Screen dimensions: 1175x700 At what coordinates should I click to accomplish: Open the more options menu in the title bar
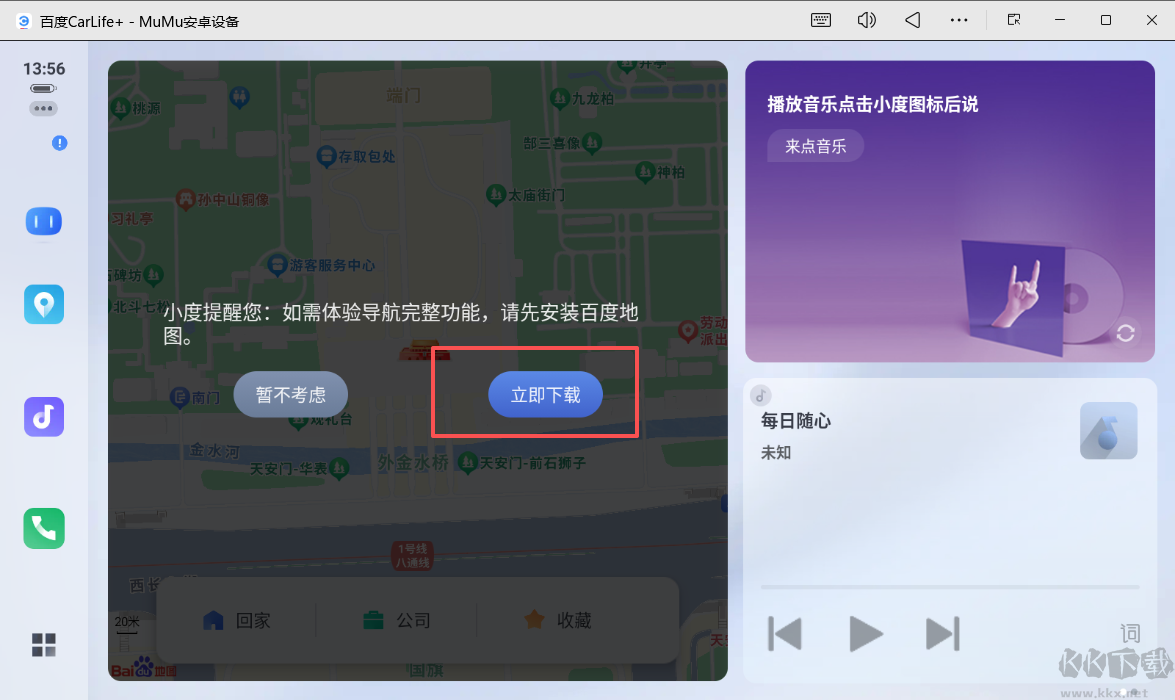(x=959, y=20)
